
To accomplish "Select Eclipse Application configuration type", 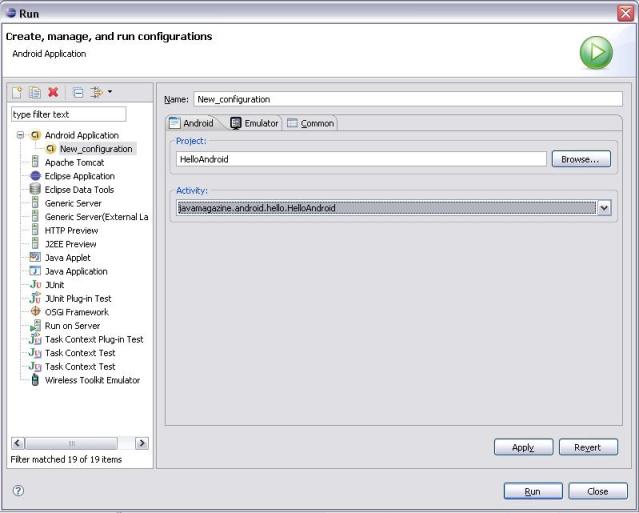I will pyautogui.click(x=79, y=176).
